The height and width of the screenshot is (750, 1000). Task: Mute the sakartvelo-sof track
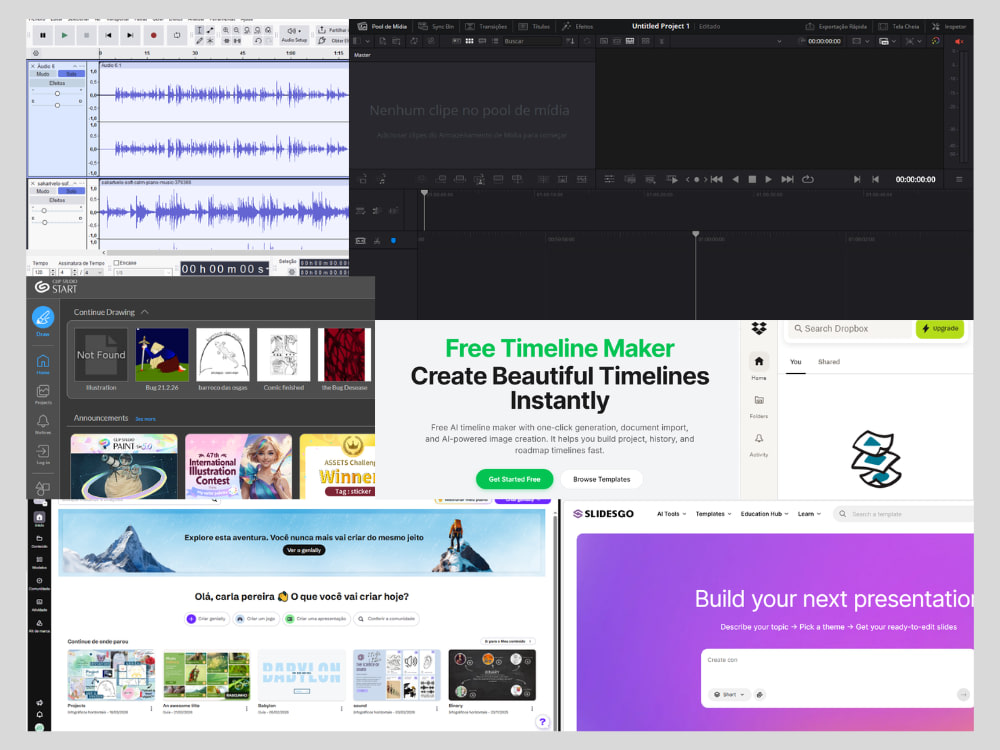[43, 191]
